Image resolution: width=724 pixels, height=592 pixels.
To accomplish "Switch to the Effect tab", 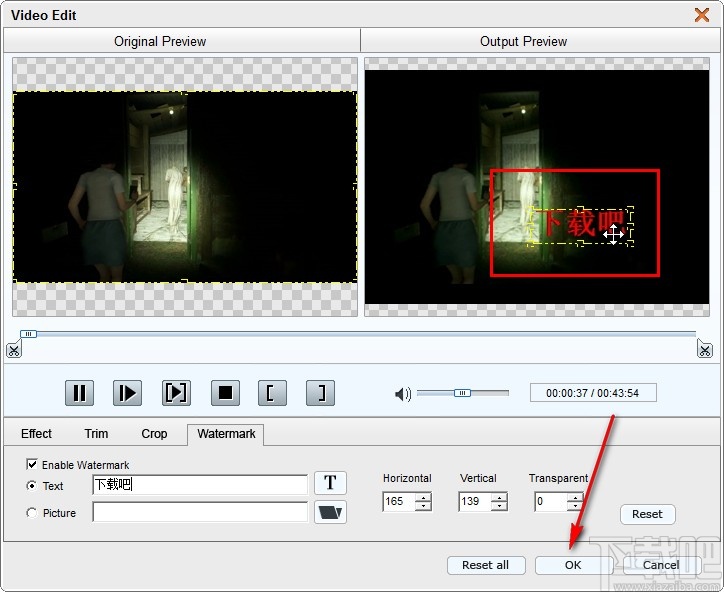I will pyautogui.click(x=36, y=434).
